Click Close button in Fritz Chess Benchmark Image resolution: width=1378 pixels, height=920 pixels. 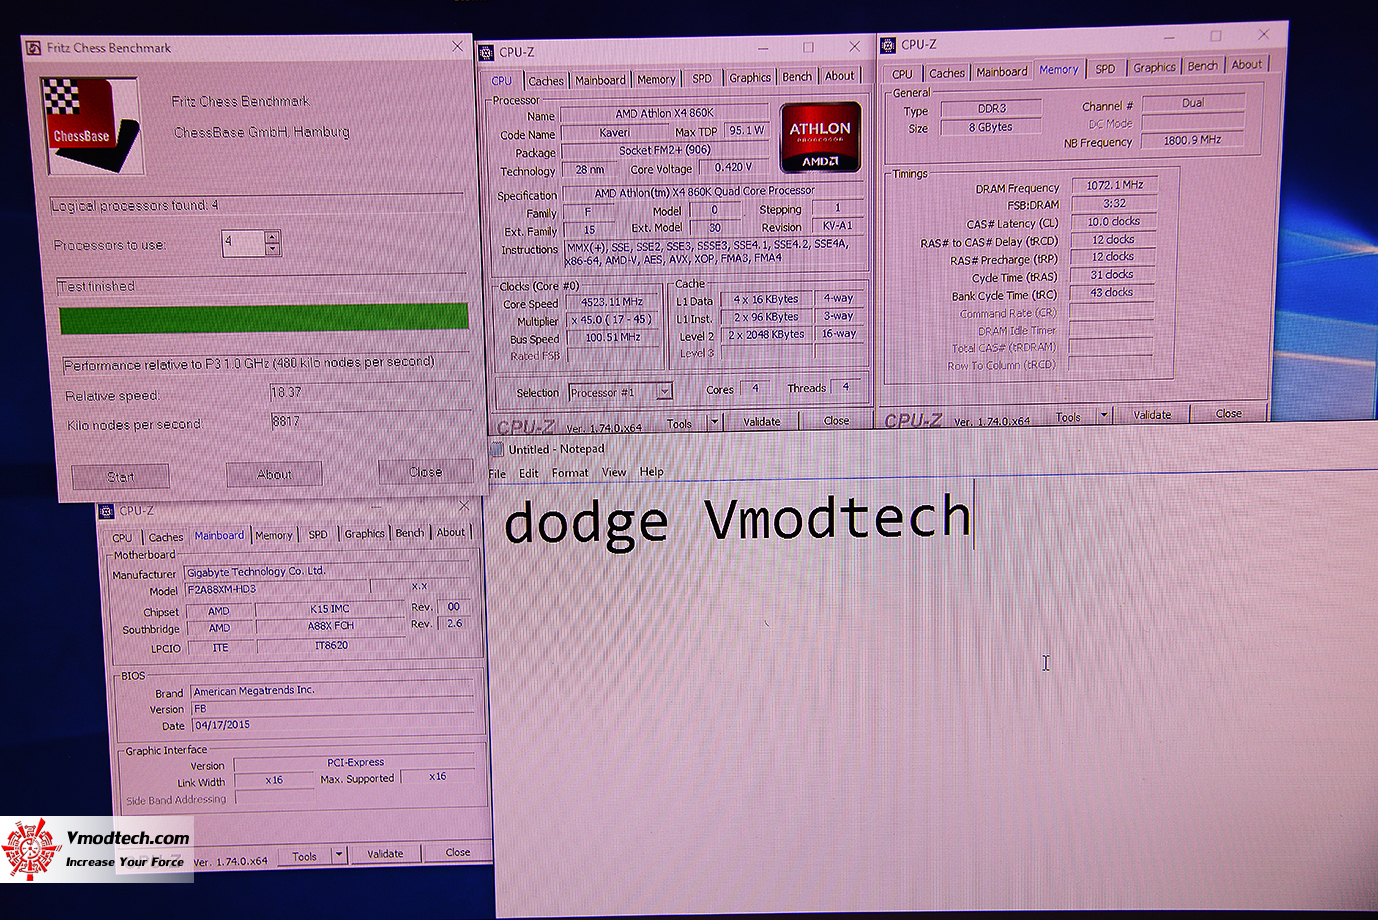point(425,471)
